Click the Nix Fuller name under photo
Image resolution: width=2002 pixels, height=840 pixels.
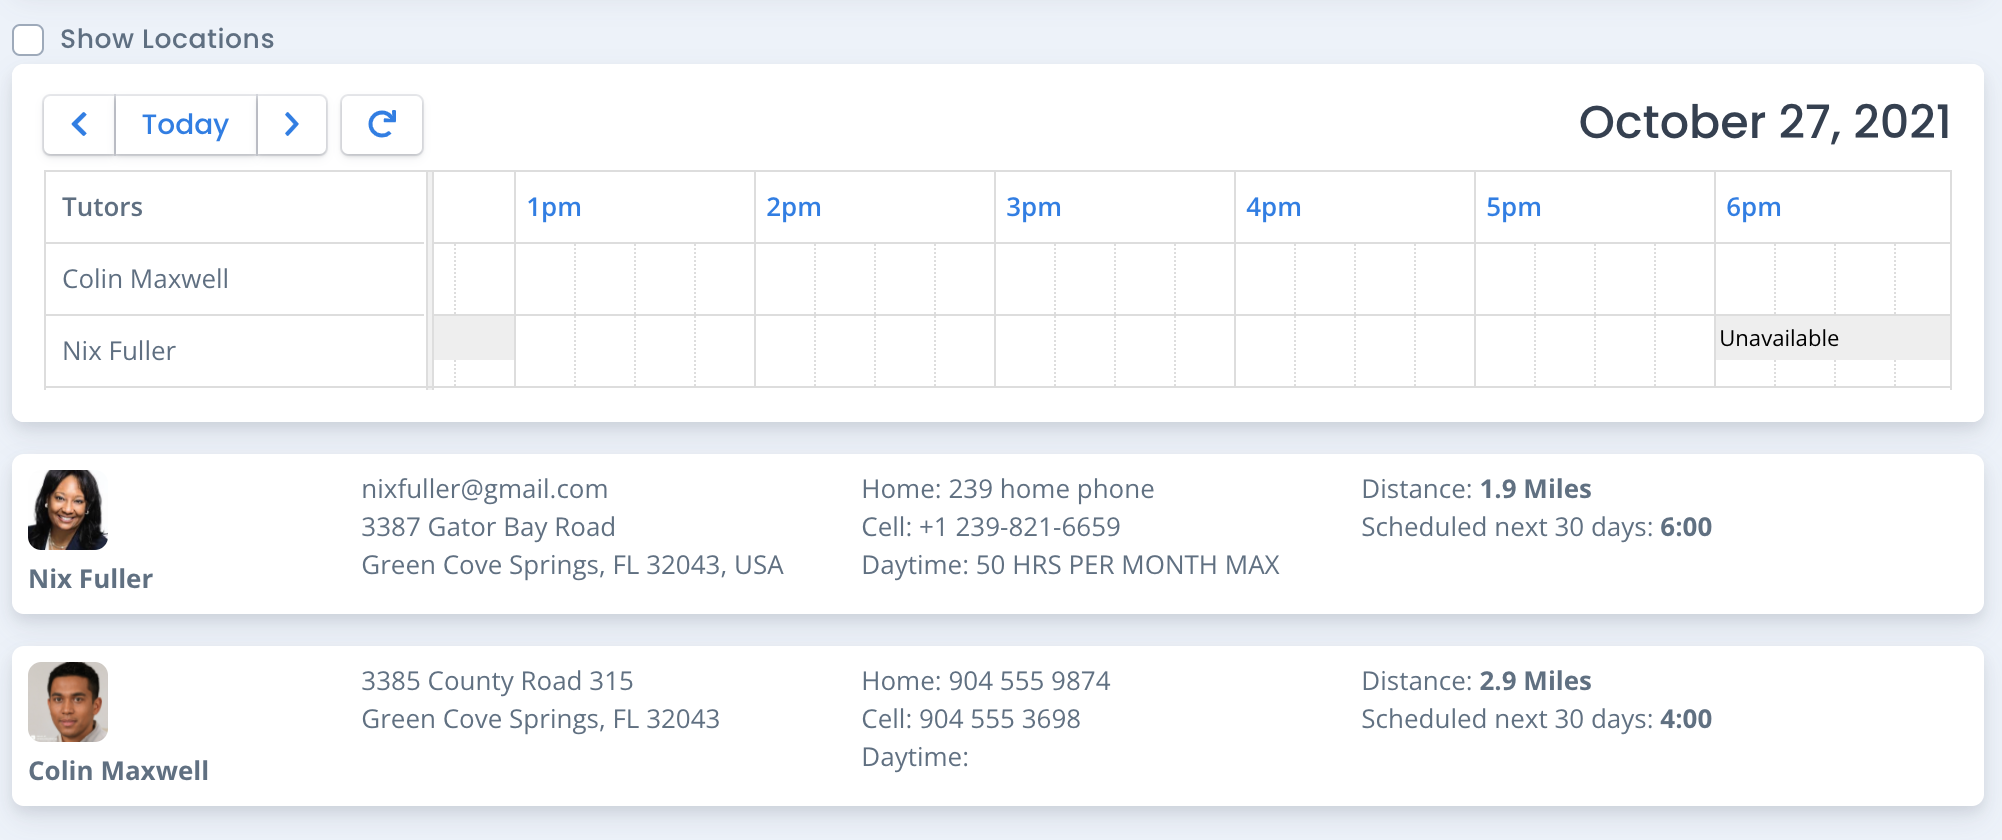(x=91, y=579)
